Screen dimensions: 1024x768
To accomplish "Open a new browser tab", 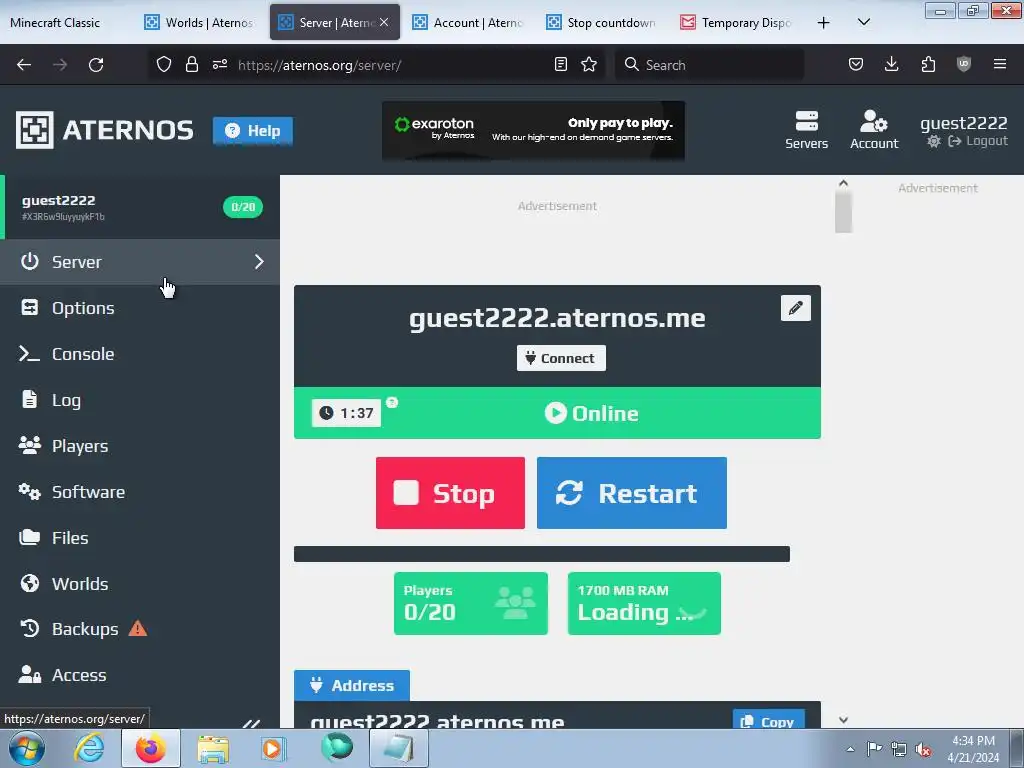I will click(824, 23).
